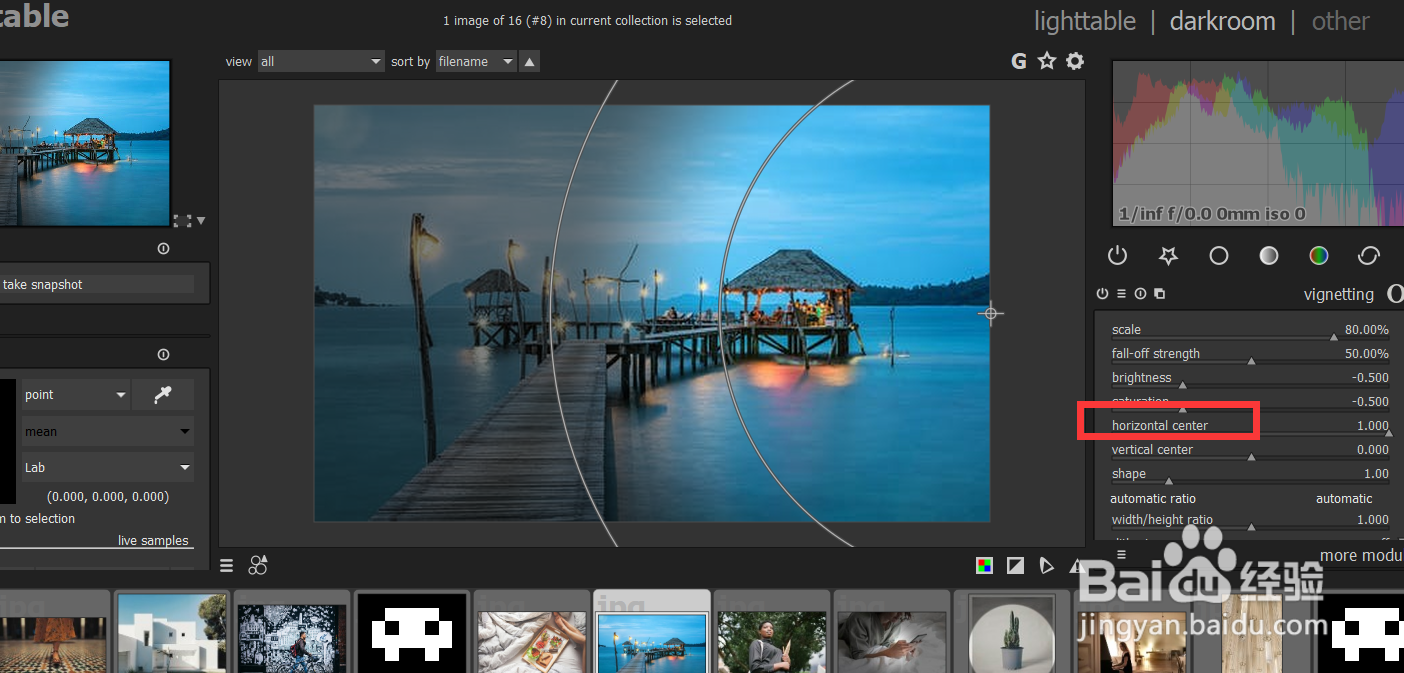1404x673 pixels.
Task: Select first skull placeholder filmstrip thumbnail
Action: tap(412, 633)
